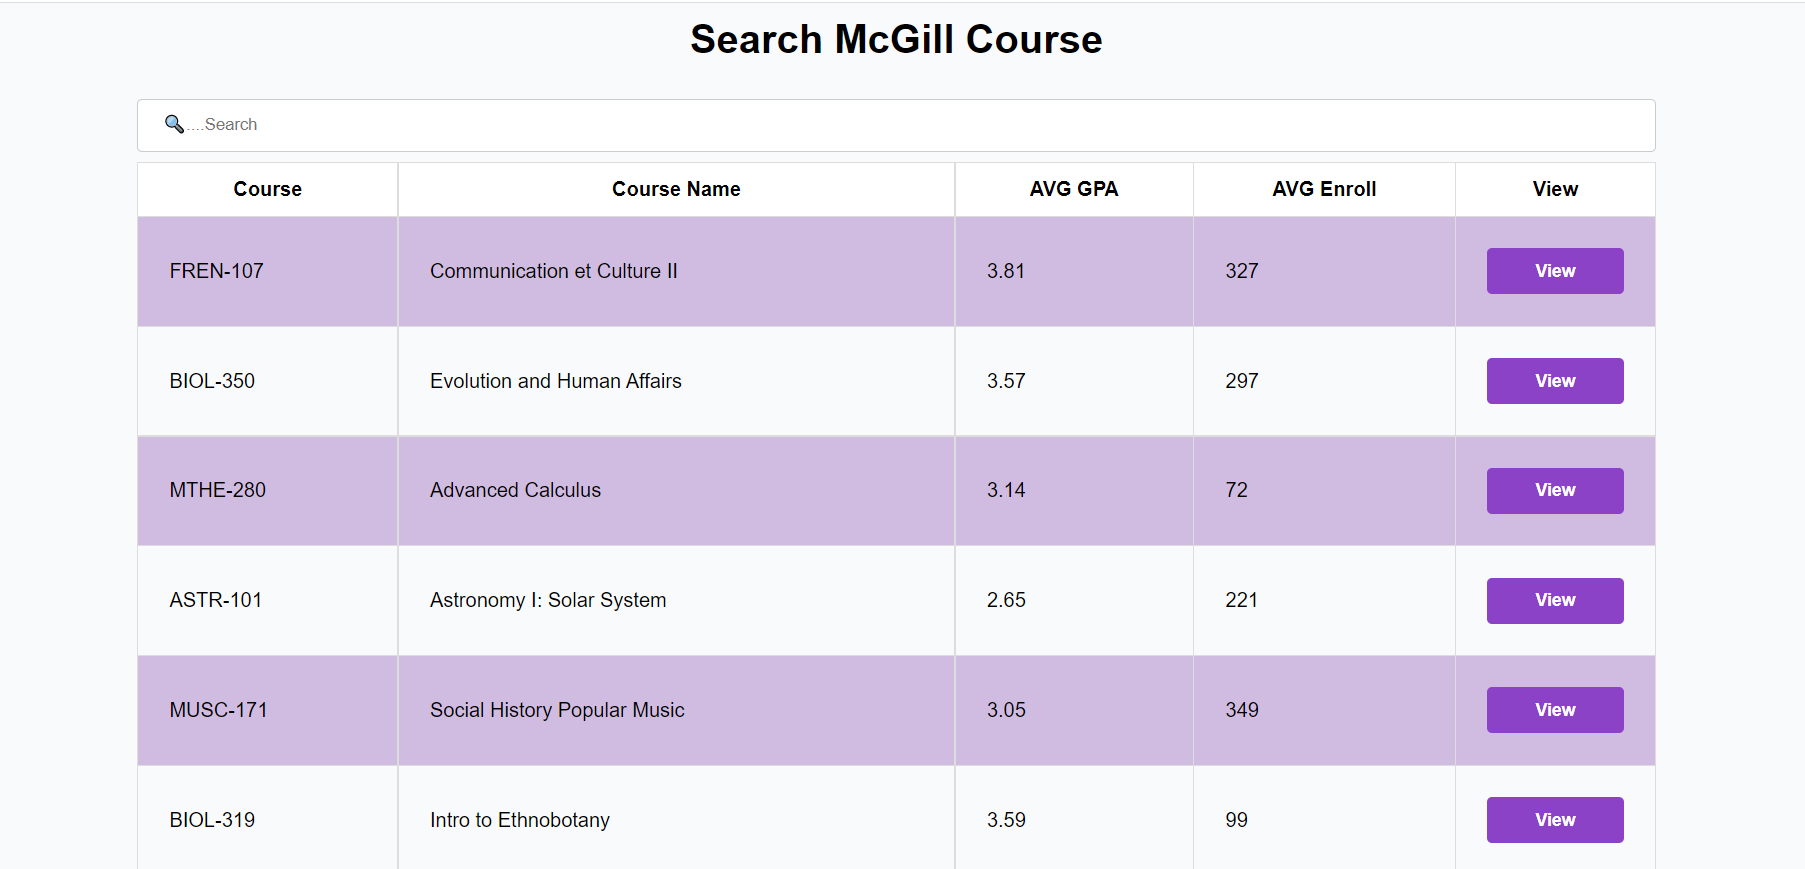The height and width of the screenshot is (869, 1805).
Task: Select the FREN-107 course code cell
Action: (217, 271)
